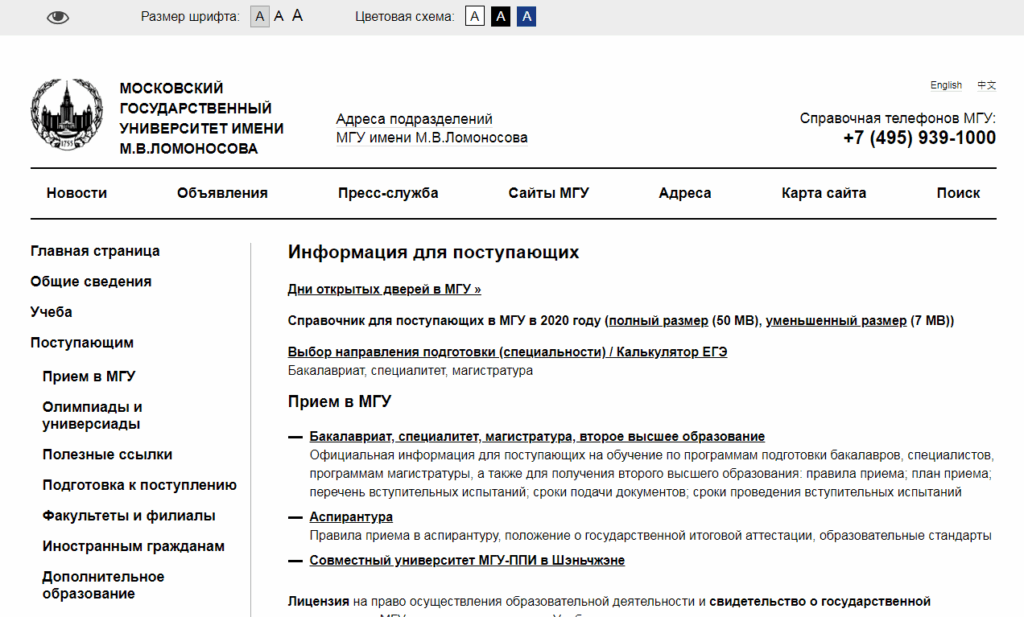The height and width of the screenshot is (617, 1024).
Task: Click the MSU university logo emblem
Action: (66, 115)
